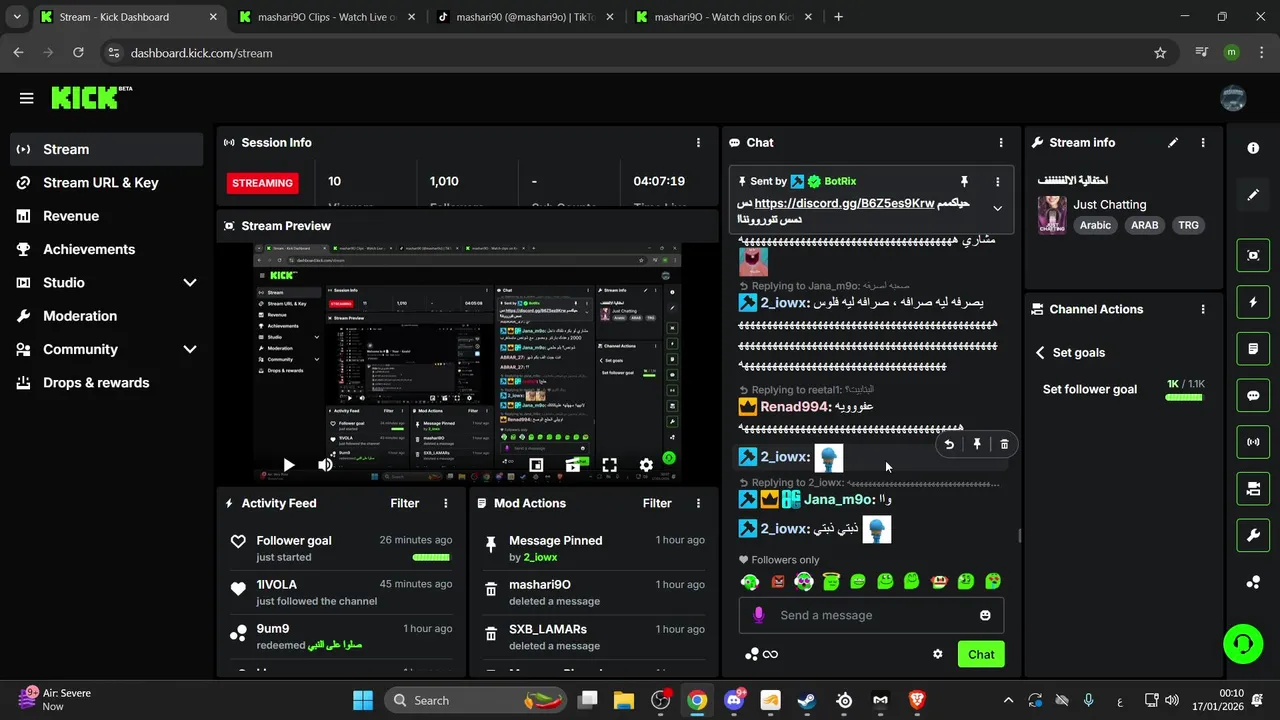
Task: Expand the Studio sidebar section
Action: [x=189, y=283]
